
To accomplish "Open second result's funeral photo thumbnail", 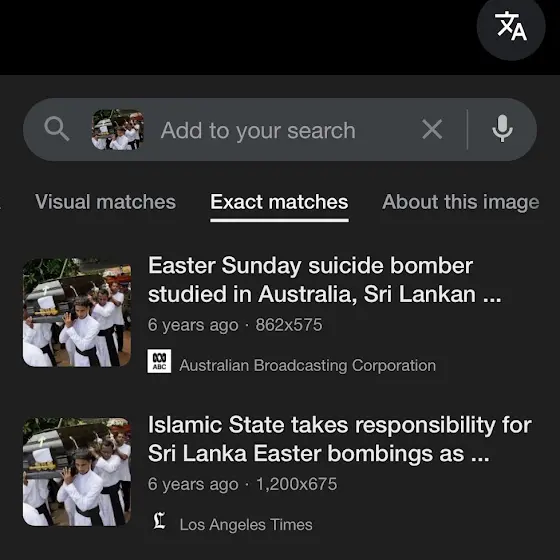I will coord(77,472).
